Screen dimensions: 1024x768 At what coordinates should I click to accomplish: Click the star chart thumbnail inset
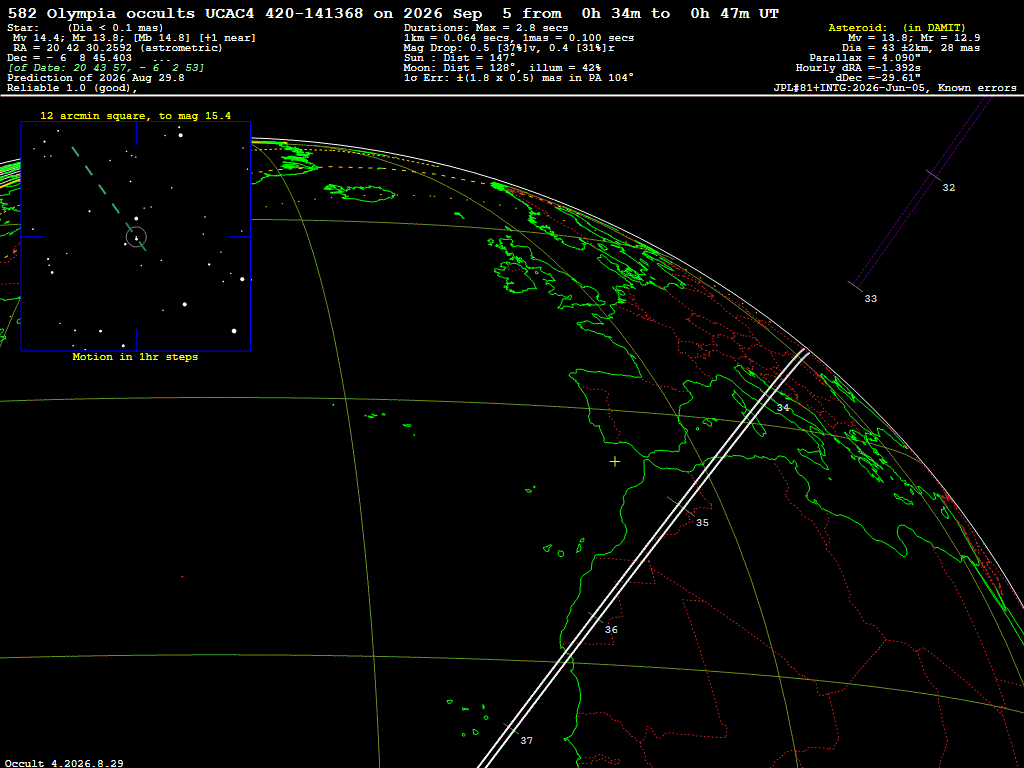(136, 236)
